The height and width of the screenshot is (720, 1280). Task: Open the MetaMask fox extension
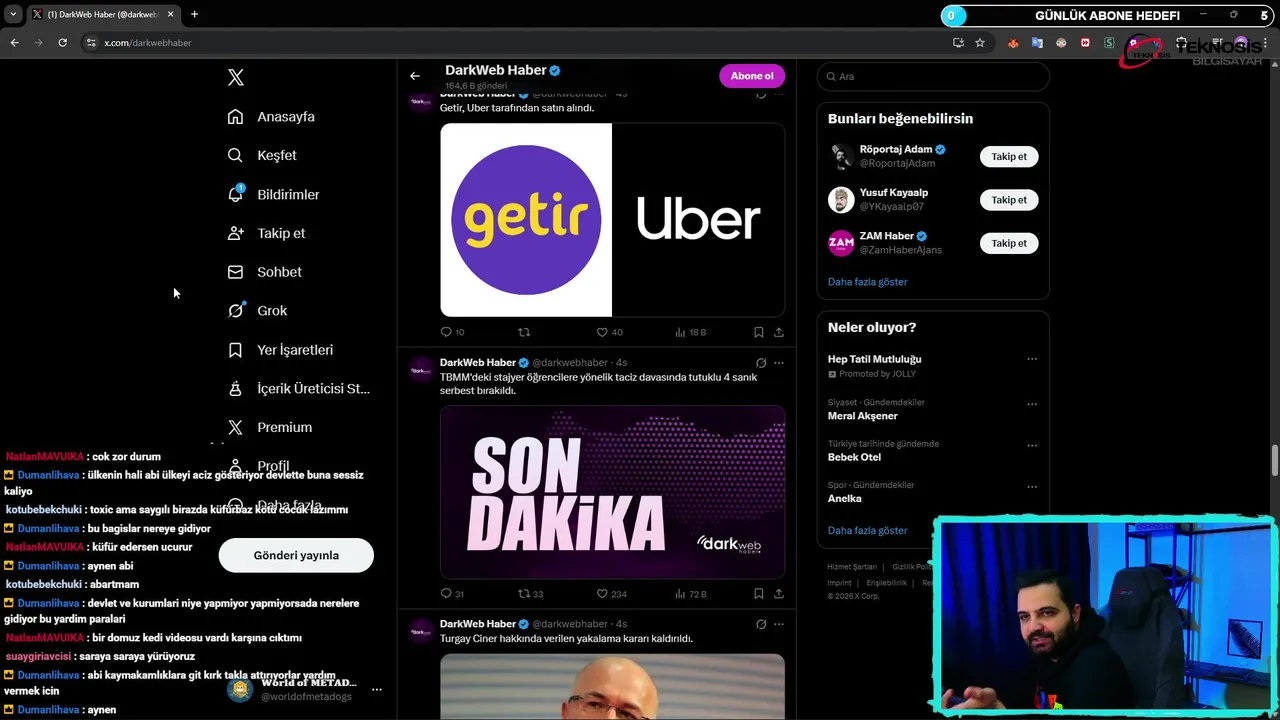[x=1013, y=43]
